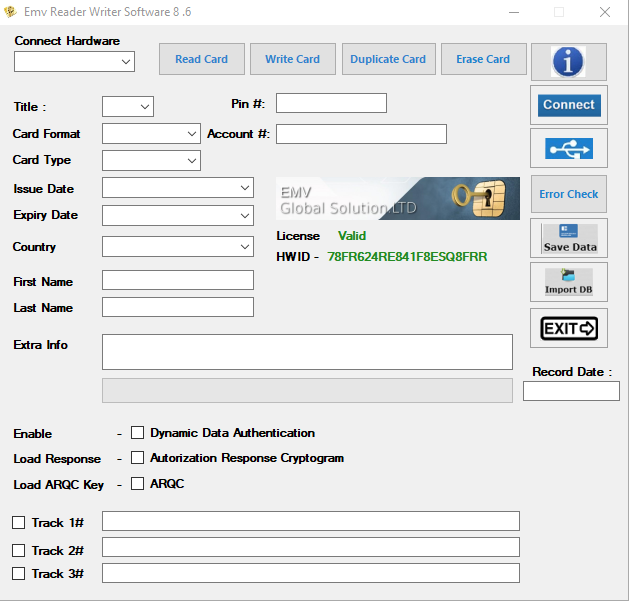
Task: Open the Connect Hardware dropdown
Action: tap(74, 61)
